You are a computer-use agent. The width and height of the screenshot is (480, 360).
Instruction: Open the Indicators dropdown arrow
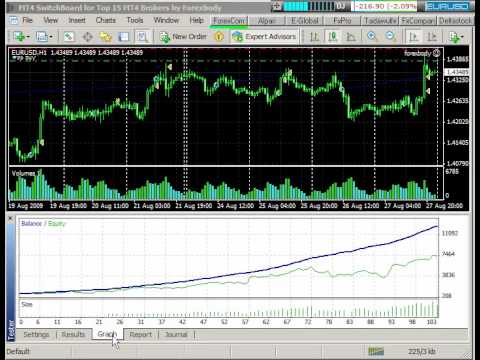[x=462, y=37]
